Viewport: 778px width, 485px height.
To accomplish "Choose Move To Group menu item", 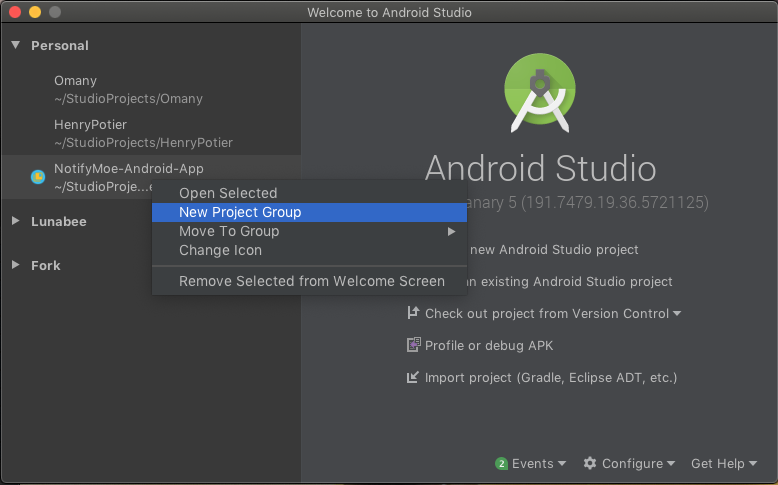I will [309, 231].
